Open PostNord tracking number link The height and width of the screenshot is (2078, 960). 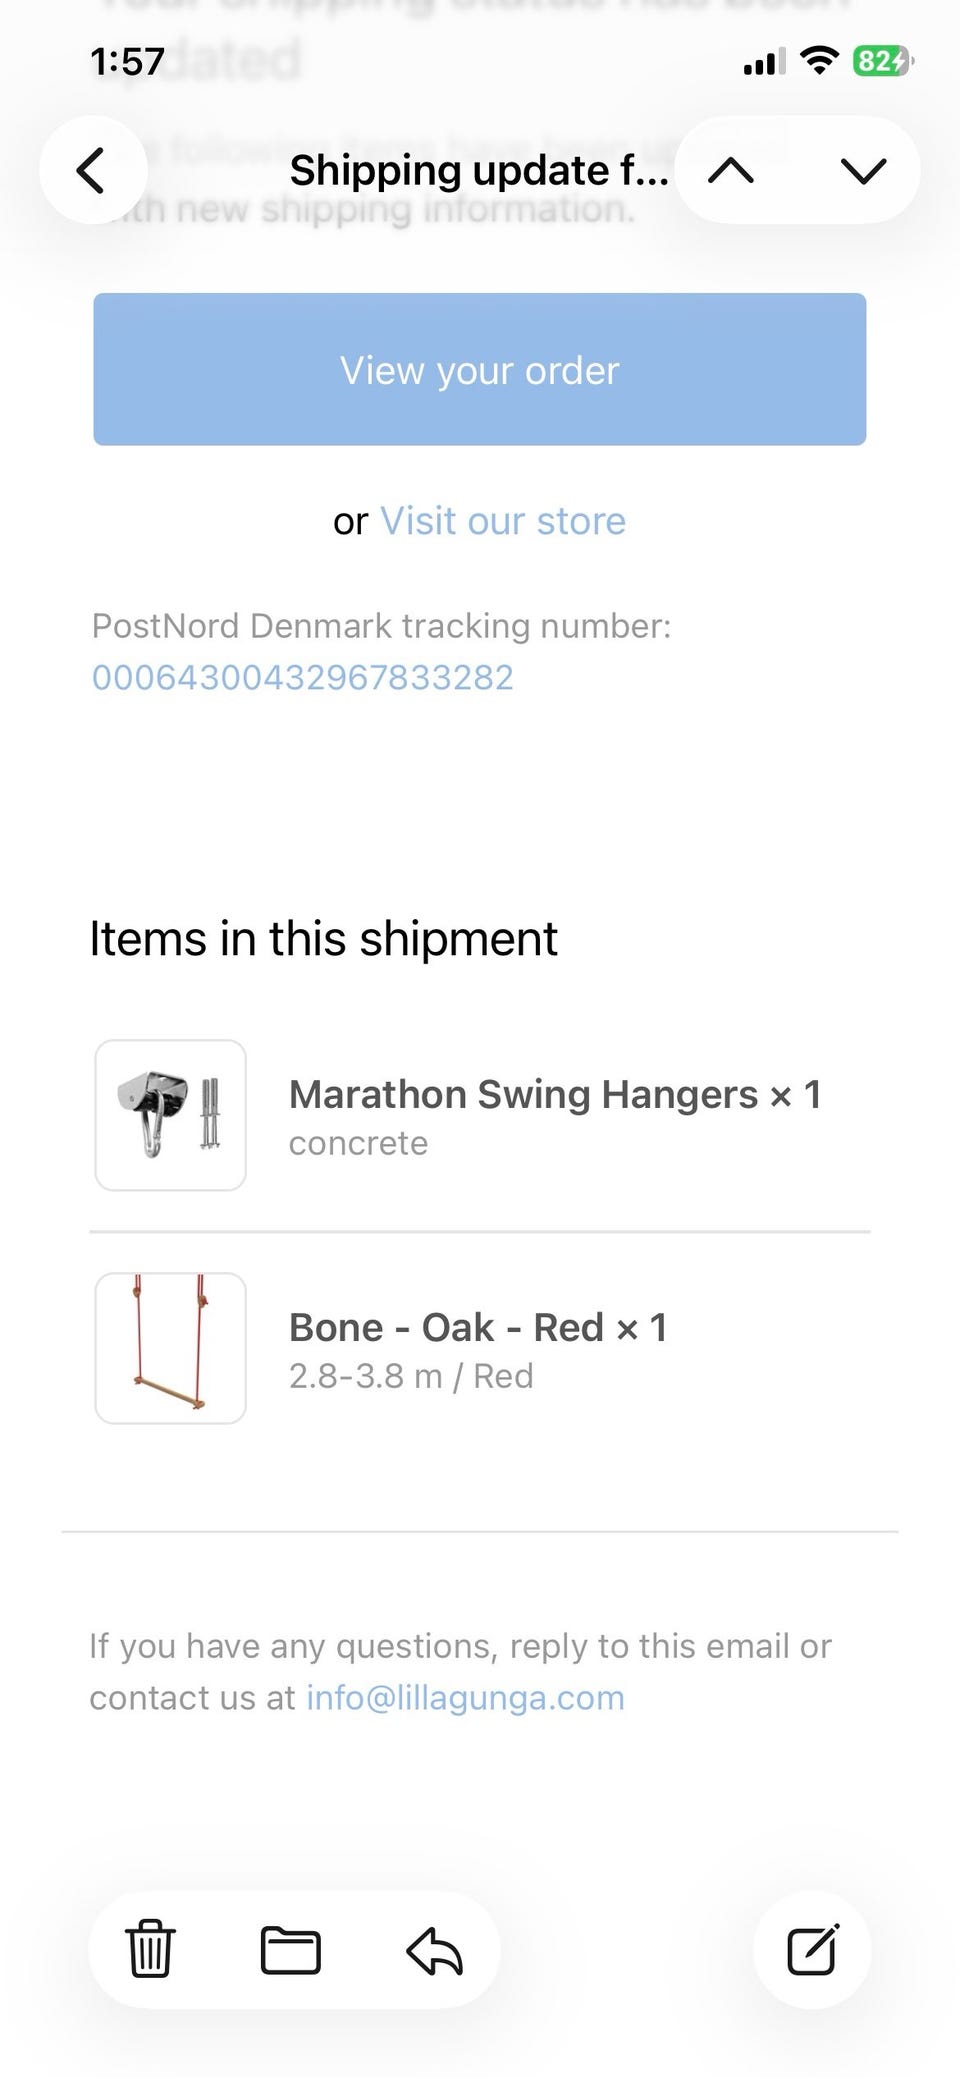(303, 678)
